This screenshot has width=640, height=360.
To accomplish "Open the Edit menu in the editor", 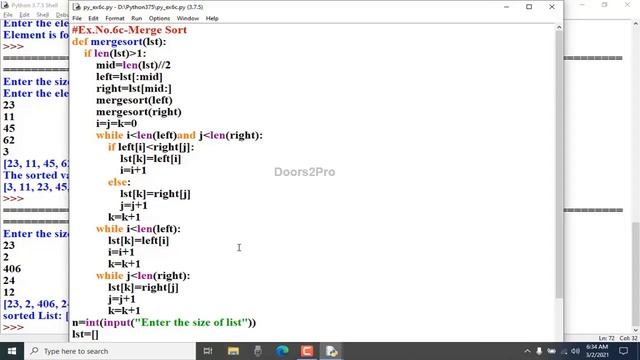I will [93, 18].
